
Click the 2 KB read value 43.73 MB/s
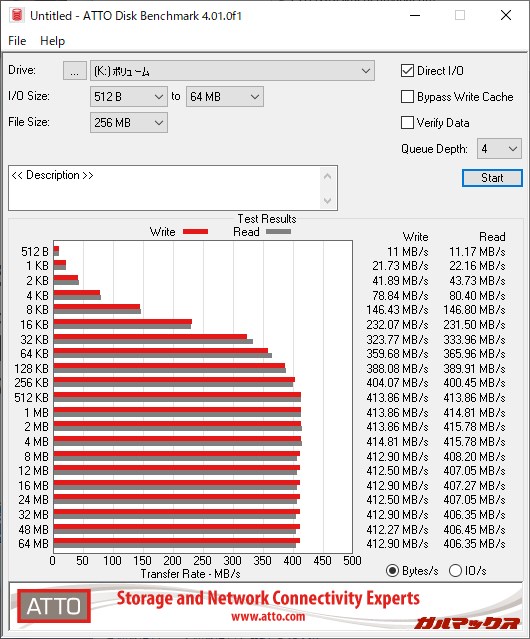pyautogui.click(x=477, y=281)
